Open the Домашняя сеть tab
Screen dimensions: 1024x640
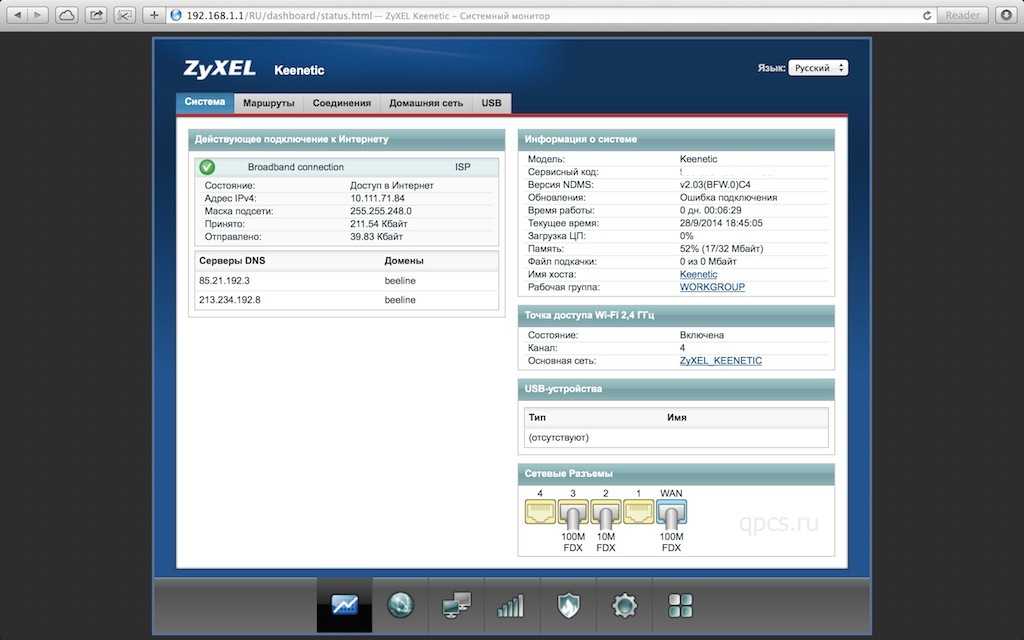[426, 103]
